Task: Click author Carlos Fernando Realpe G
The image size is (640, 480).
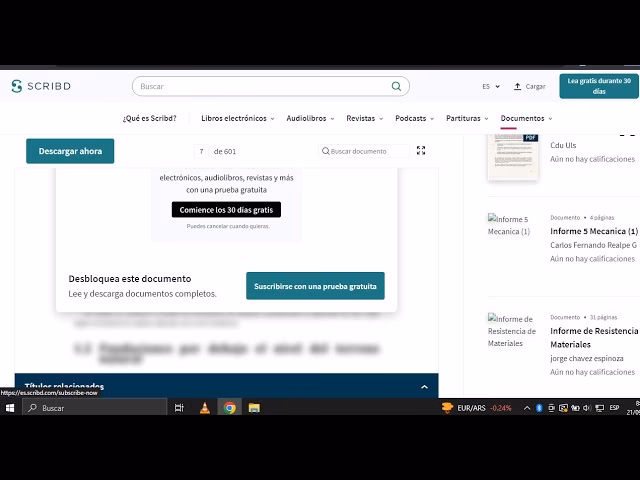Action: (593, 245)
